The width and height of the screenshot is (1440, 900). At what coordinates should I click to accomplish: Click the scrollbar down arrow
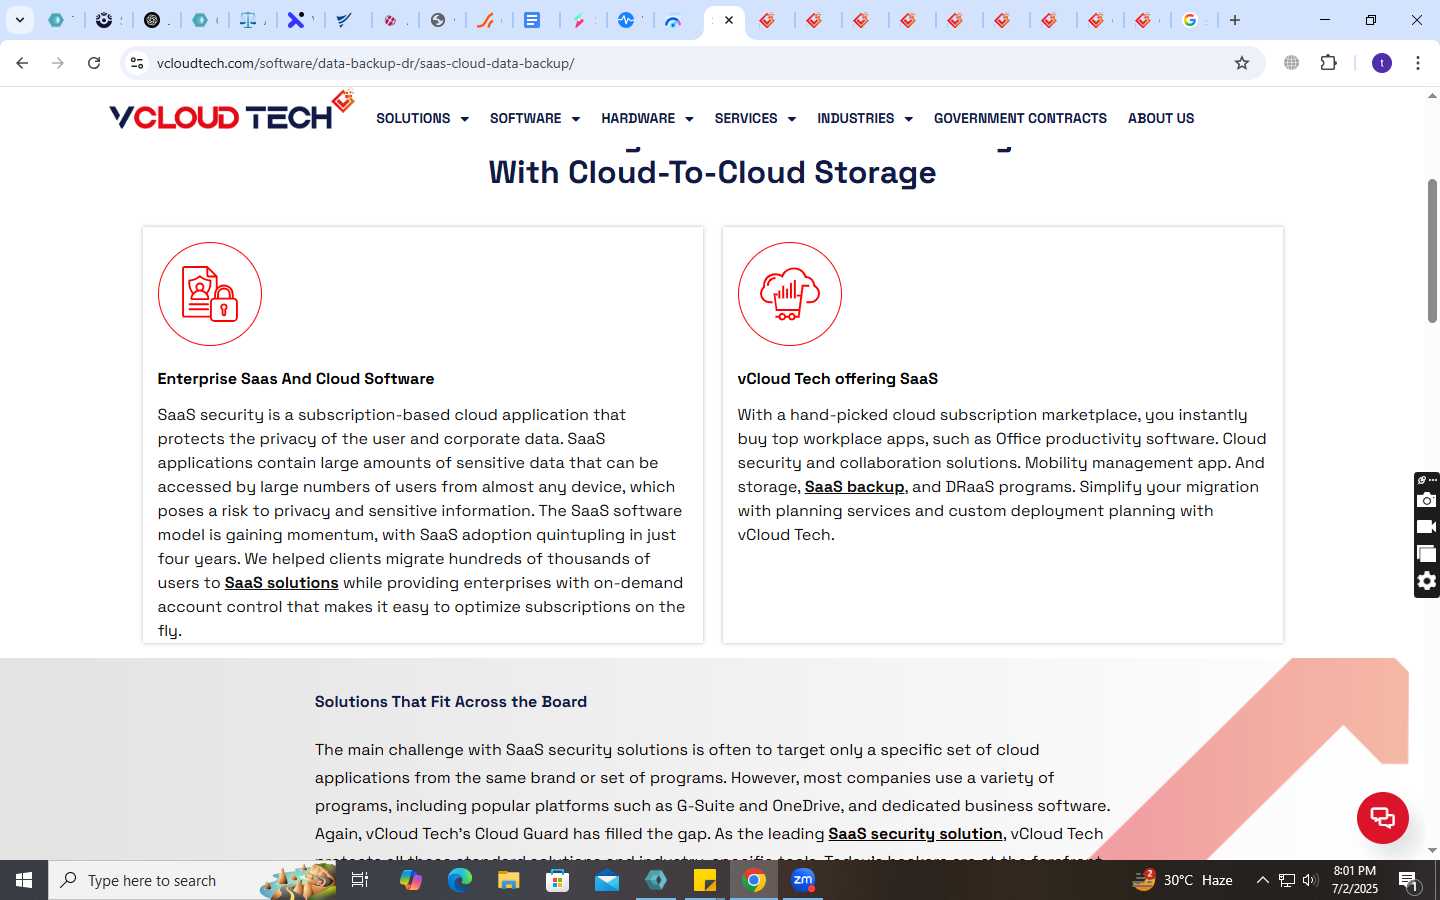(1432, 850)
